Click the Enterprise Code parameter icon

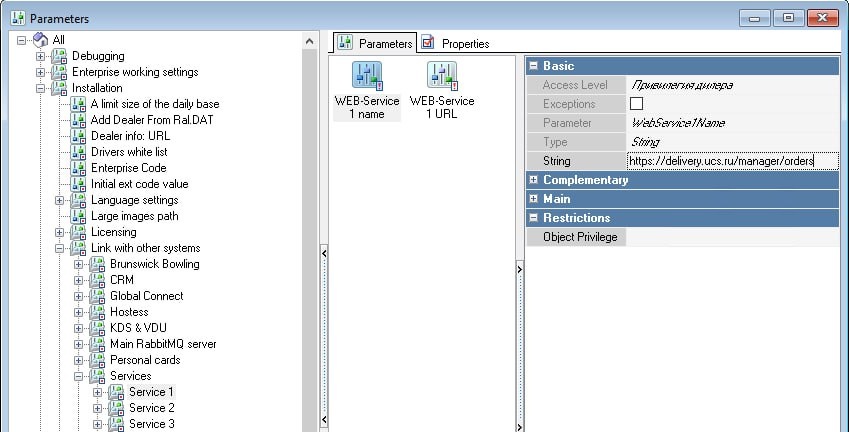(79, 168)
